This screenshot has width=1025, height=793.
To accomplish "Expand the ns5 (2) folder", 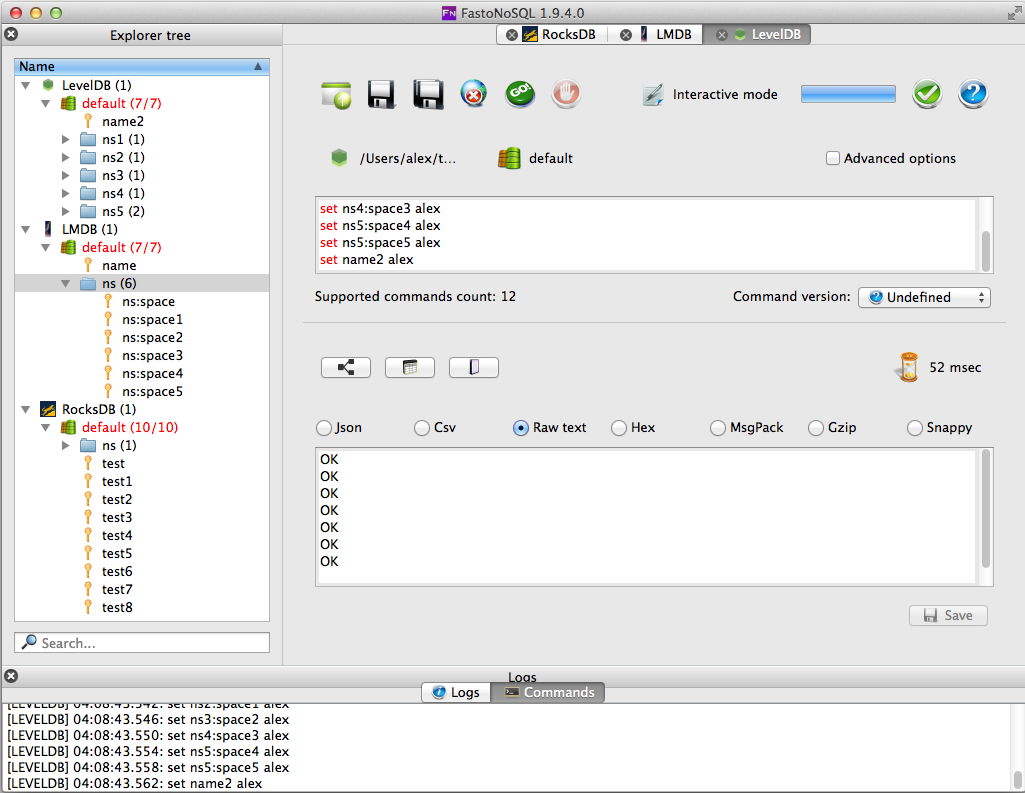I will click(x=65, y=211).
